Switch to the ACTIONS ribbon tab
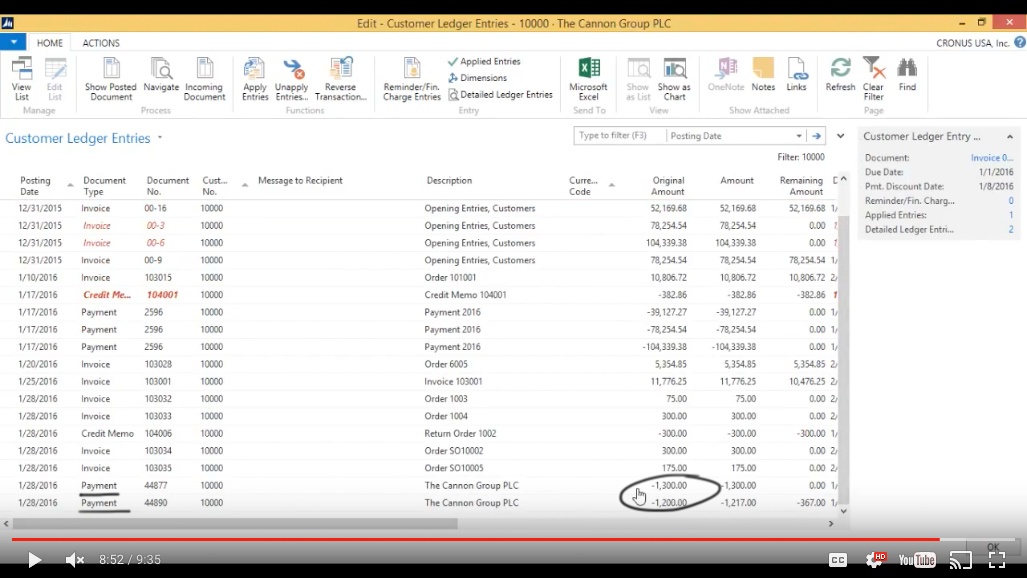Screen dimensions: 1027x578 point(101,43)
